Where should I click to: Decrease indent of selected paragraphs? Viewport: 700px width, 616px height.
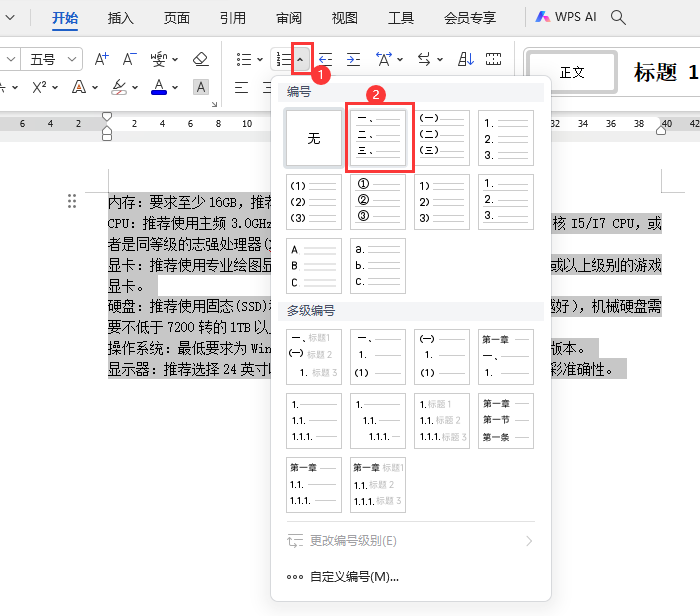(325, 59)
